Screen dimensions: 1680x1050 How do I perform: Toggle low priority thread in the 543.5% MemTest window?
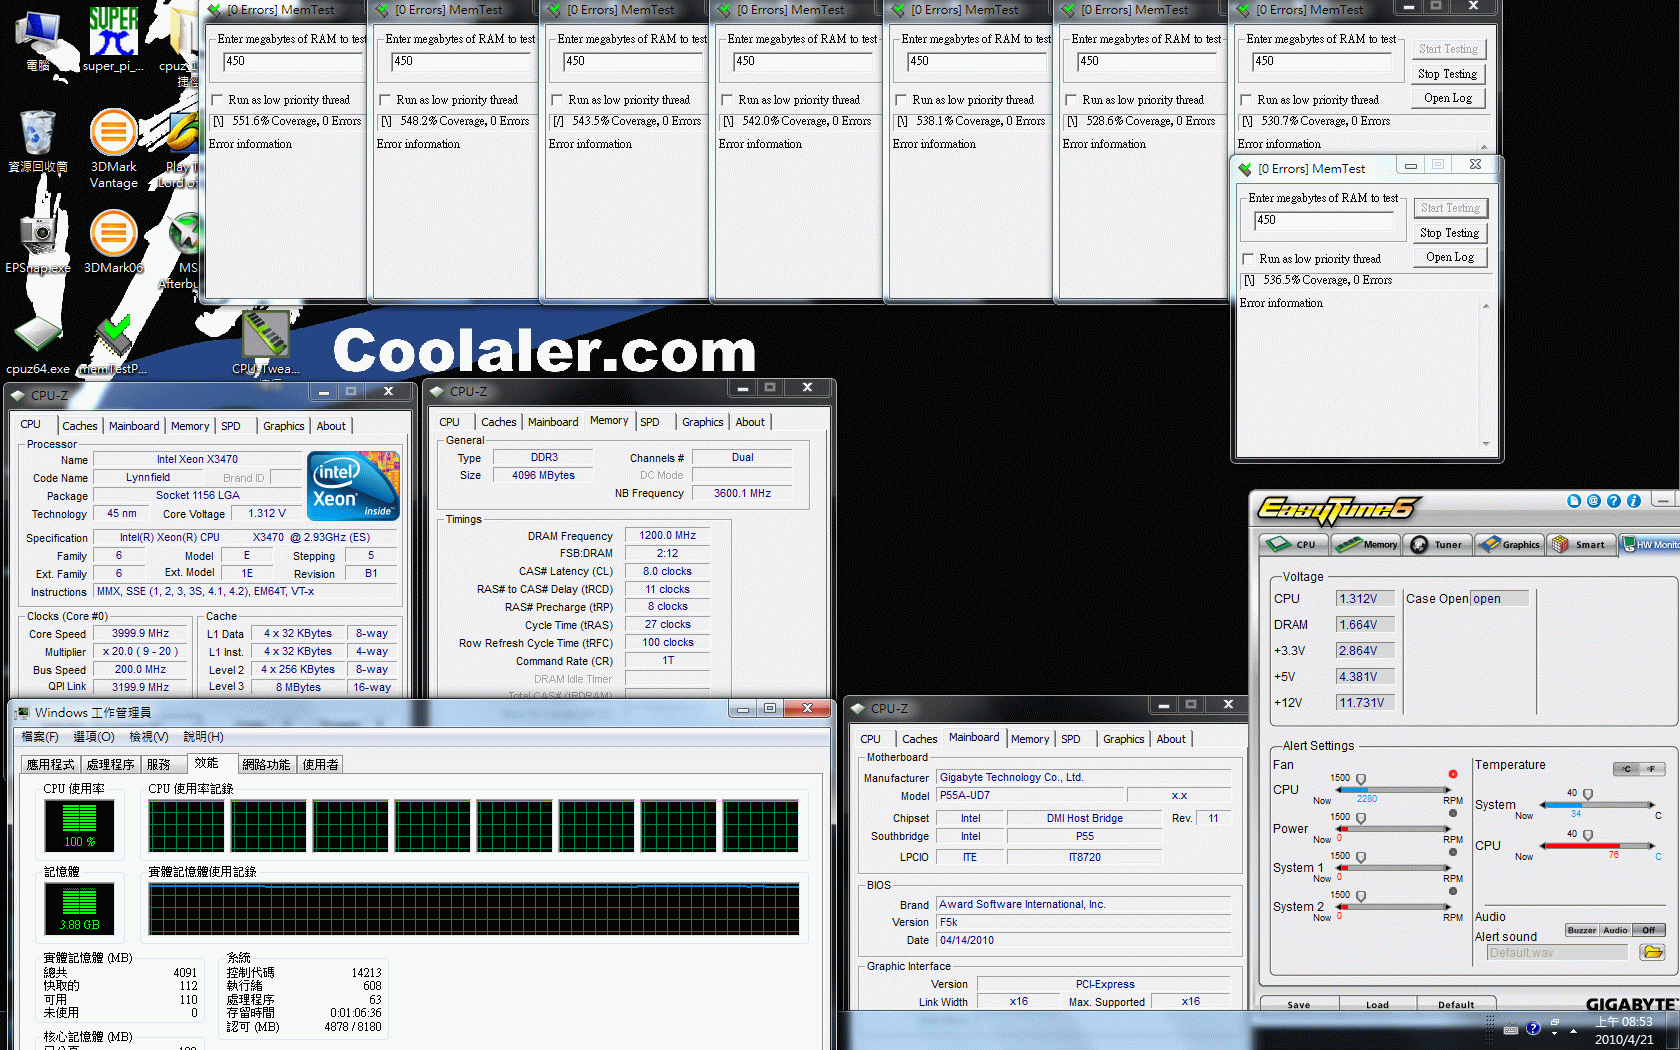[557, 100]
